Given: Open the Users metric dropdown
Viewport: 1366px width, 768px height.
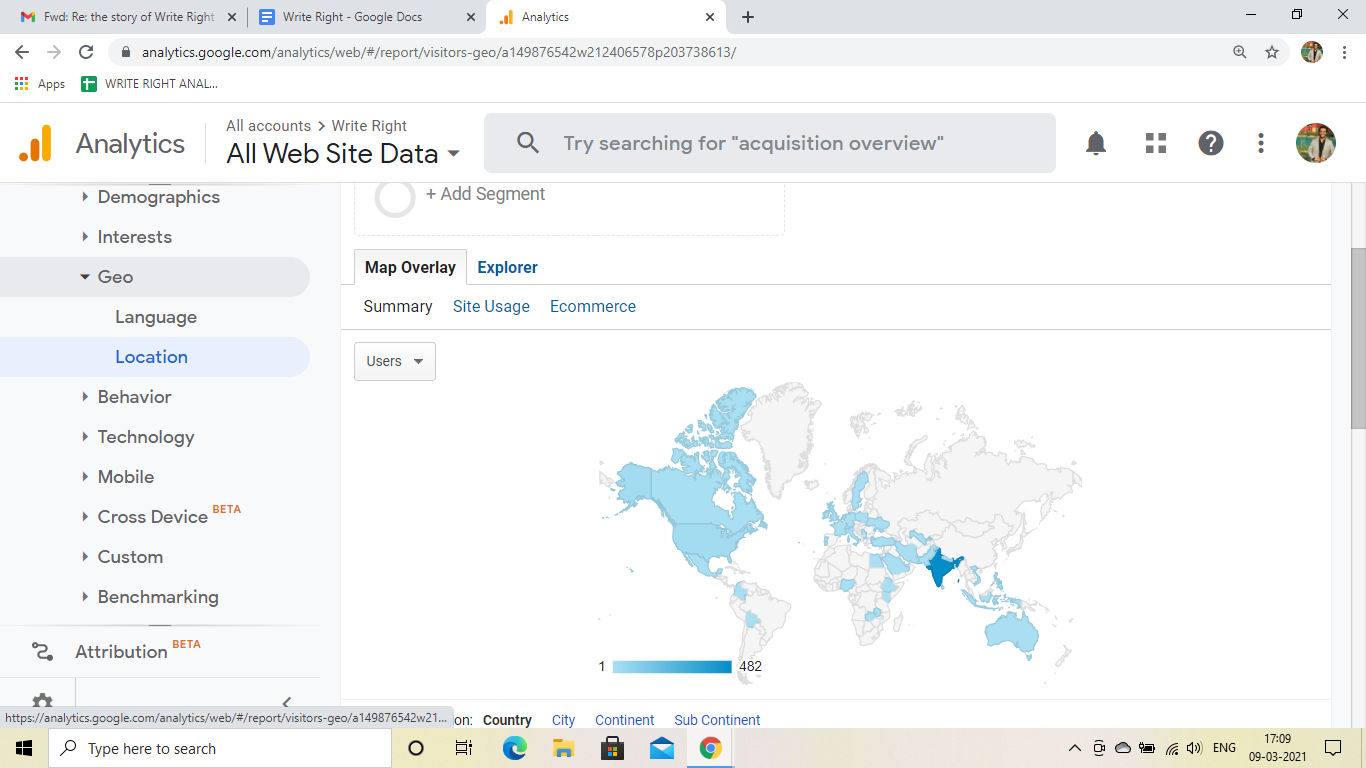Looking at the screenshot, I should (395, 361).
